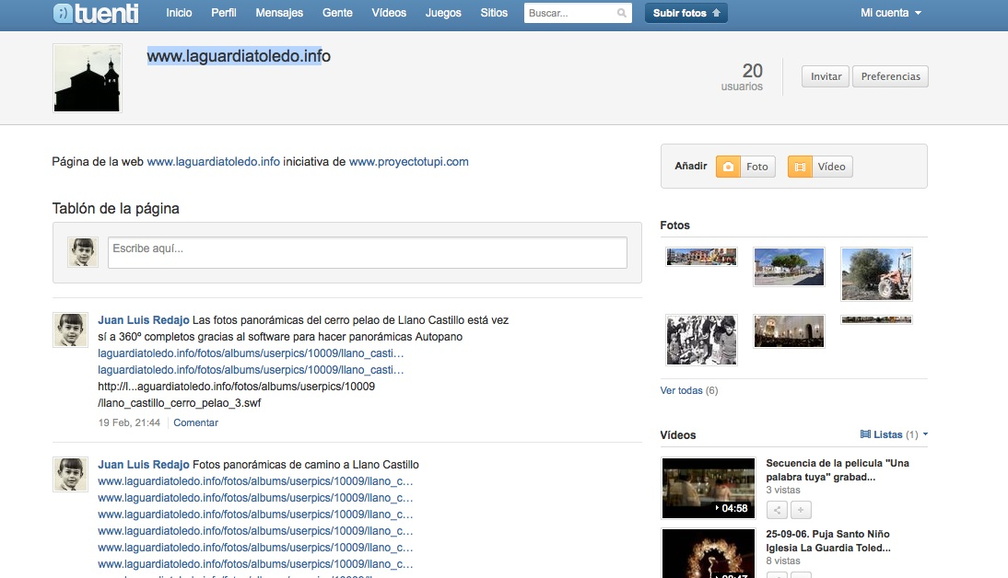
Task: Click the '19 Feb, 21:44' timestamp
Action: (x=129, y=422)
